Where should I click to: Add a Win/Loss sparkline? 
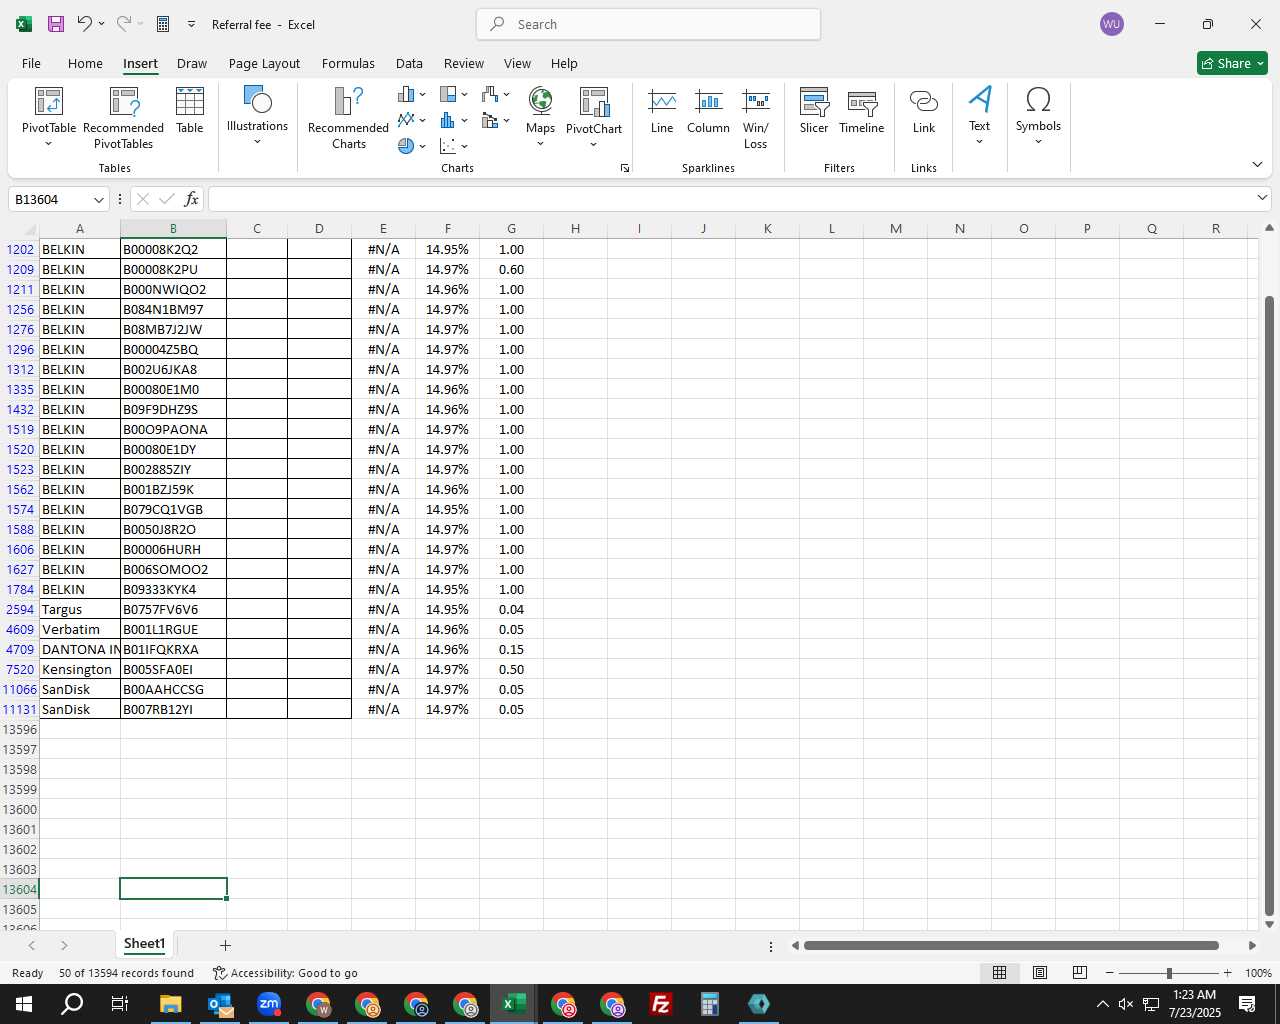pos(756,118)
